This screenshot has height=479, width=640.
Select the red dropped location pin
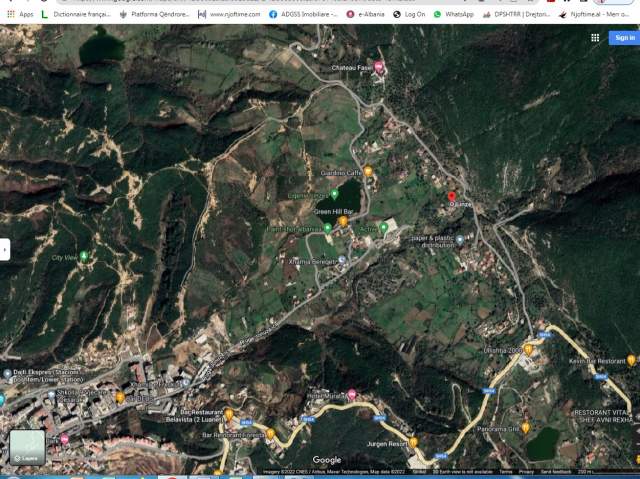point(451,197)
